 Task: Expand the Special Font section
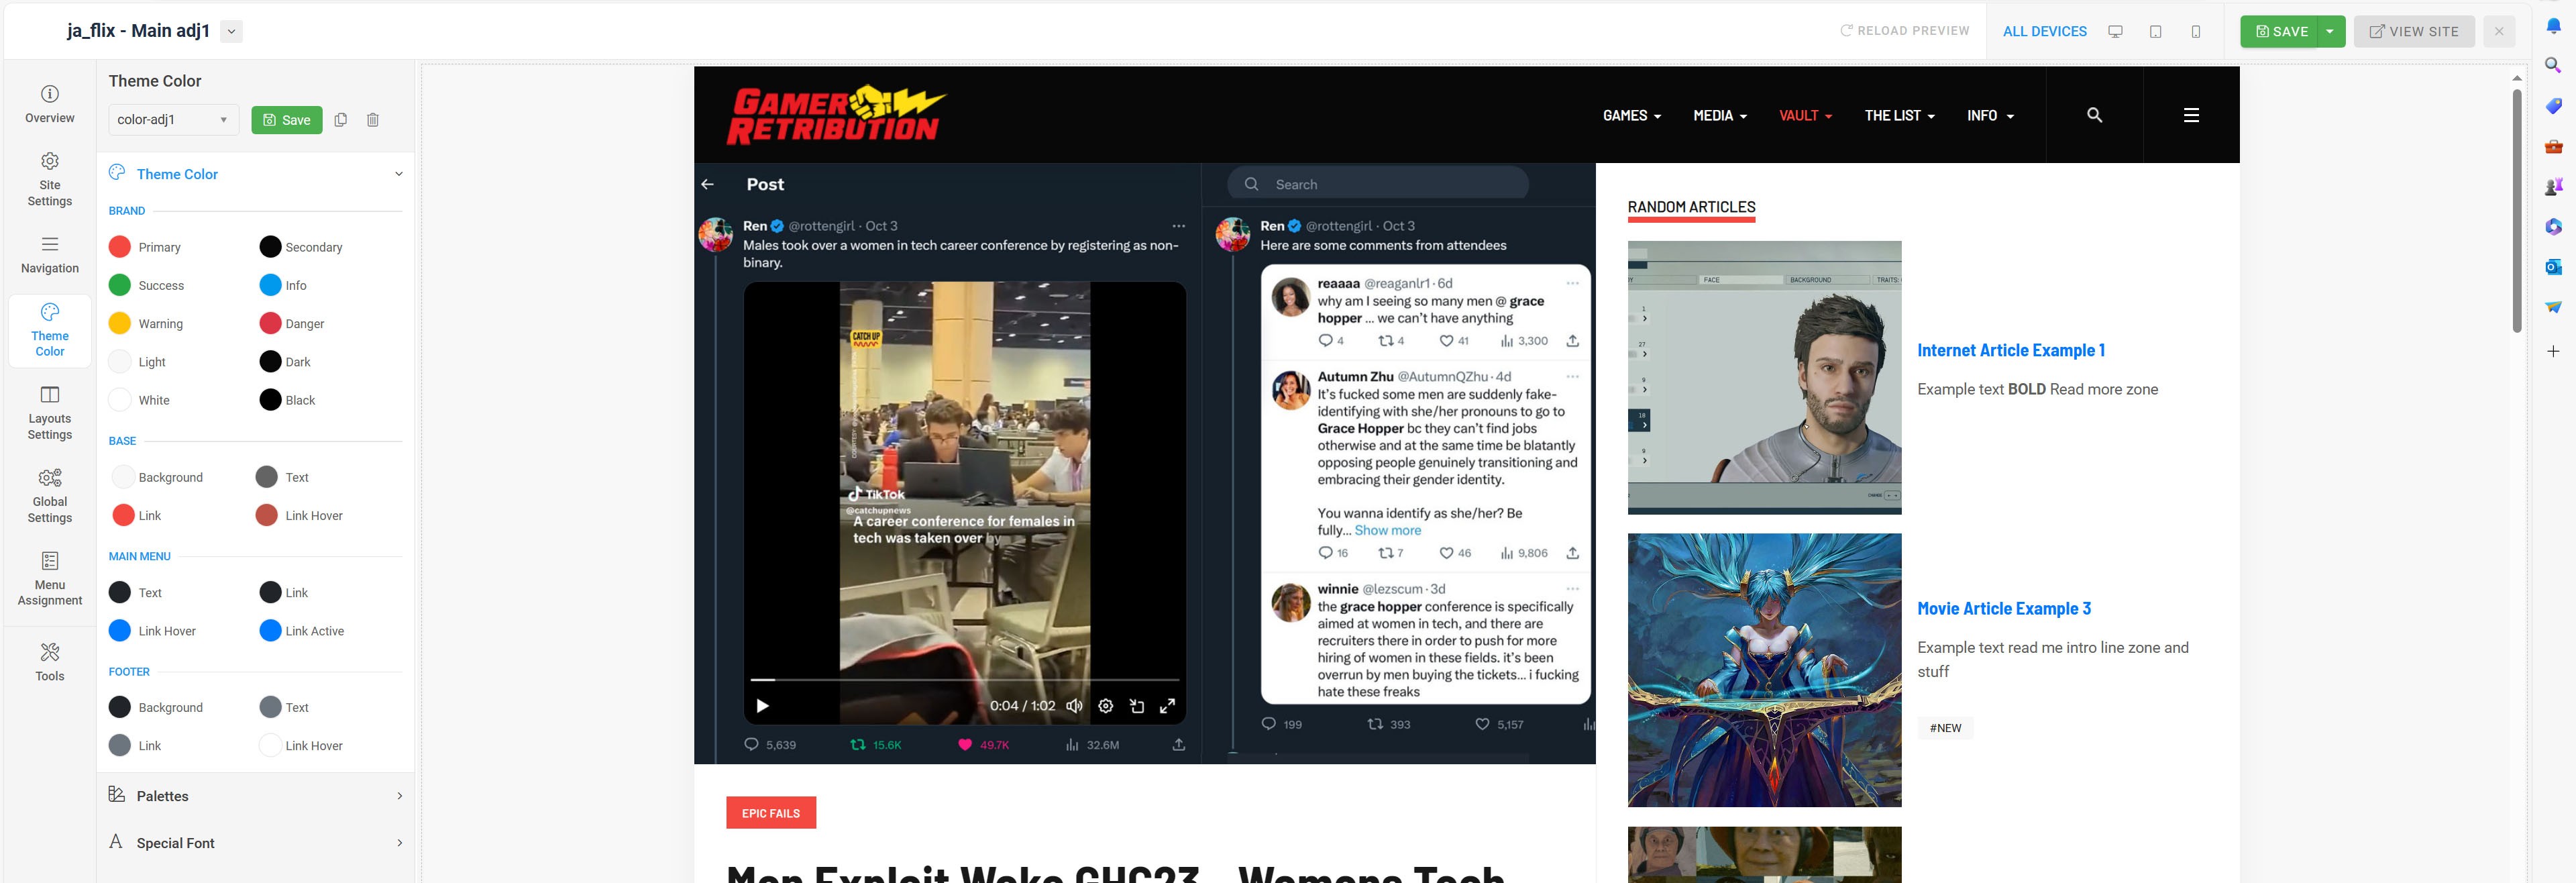pos(255,843)
